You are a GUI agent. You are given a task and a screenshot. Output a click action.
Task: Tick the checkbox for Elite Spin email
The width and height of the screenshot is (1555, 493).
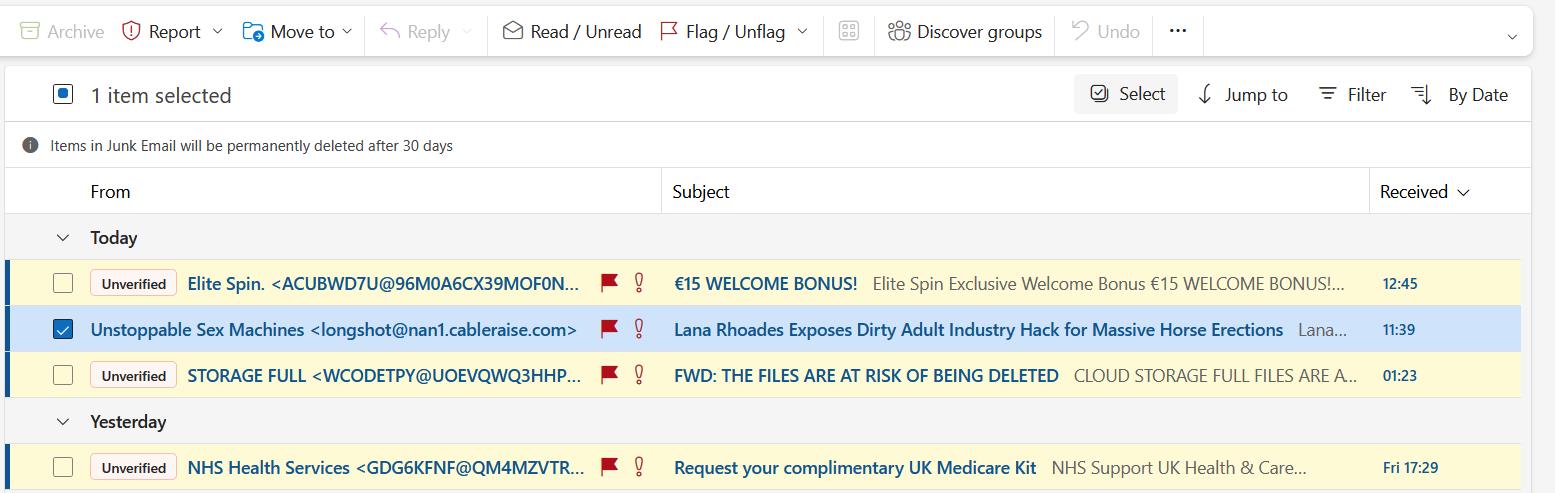pos(63,283)
